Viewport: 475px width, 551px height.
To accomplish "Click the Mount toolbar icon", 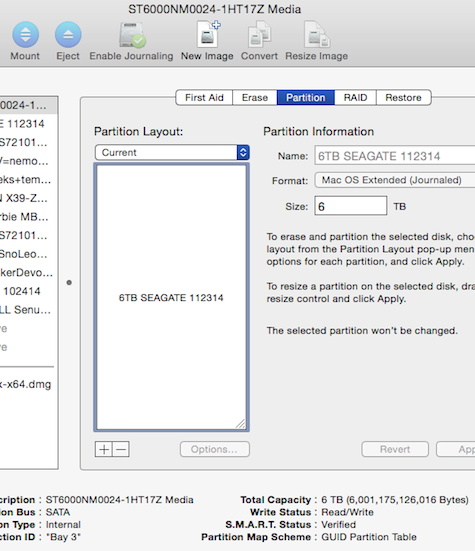I will (25, 35).
